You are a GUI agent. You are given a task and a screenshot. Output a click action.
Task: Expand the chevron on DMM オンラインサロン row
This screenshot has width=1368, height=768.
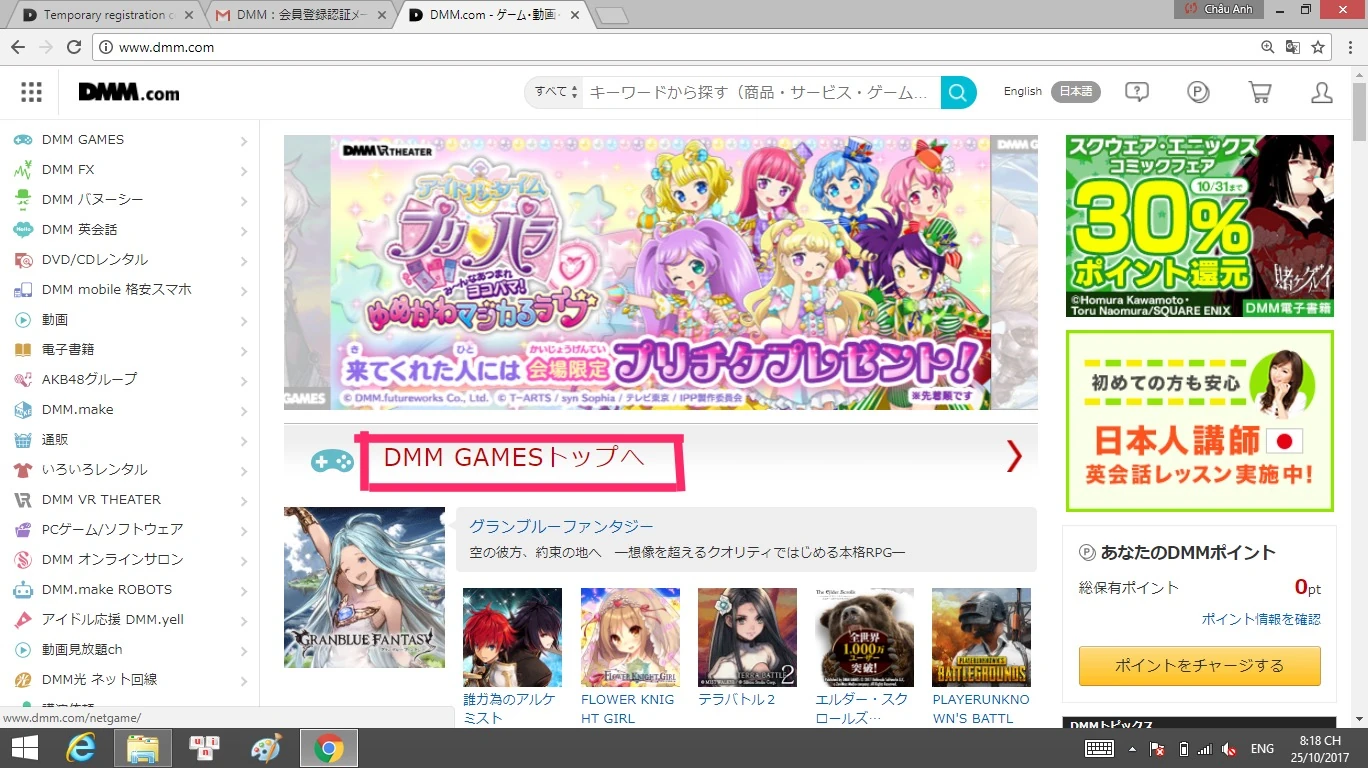[244, 561]
